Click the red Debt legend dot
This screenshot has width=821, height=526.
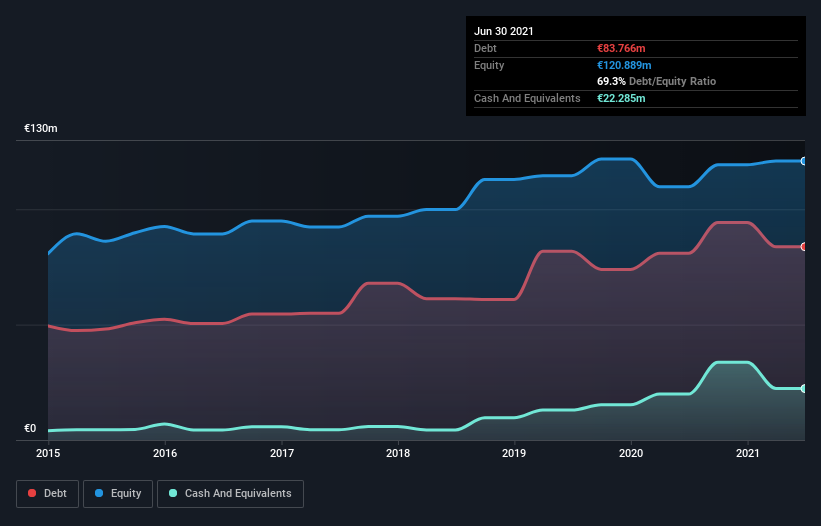click(x=32, y=493)
